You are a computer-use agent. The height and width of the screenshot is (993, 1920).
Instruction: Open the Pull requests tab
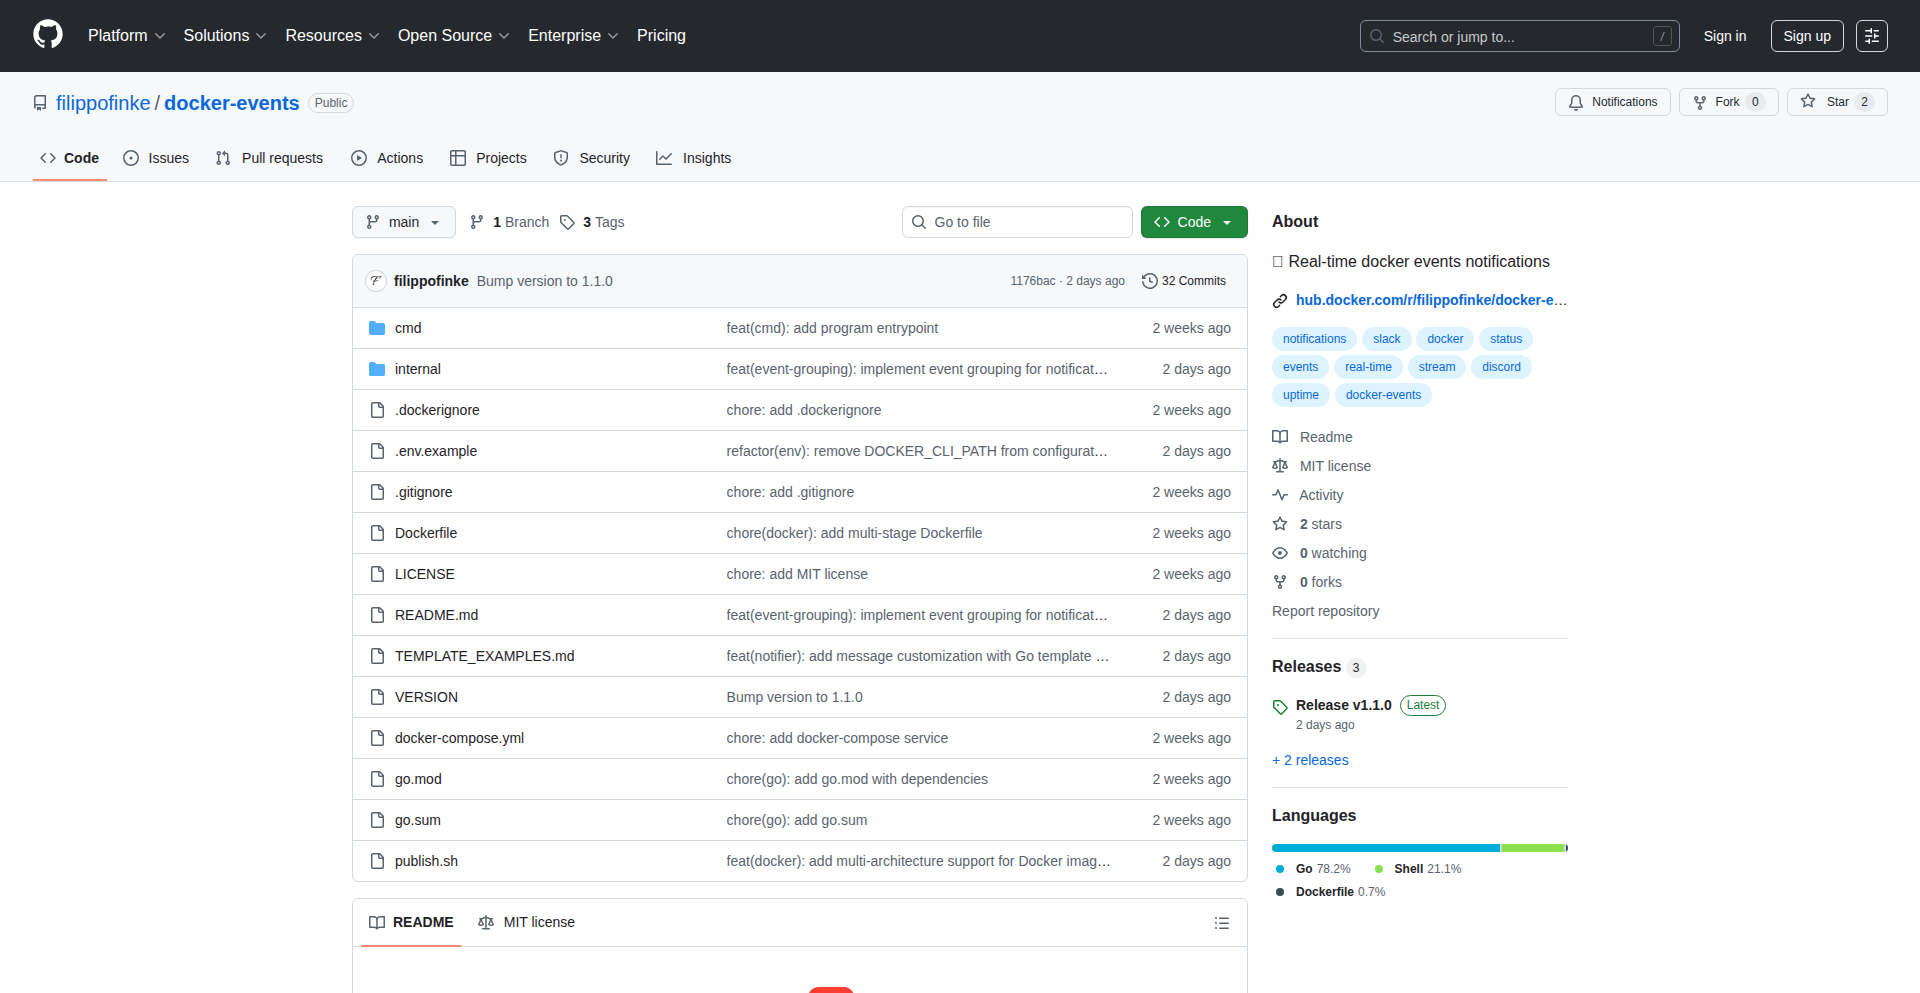click(270, 158)
